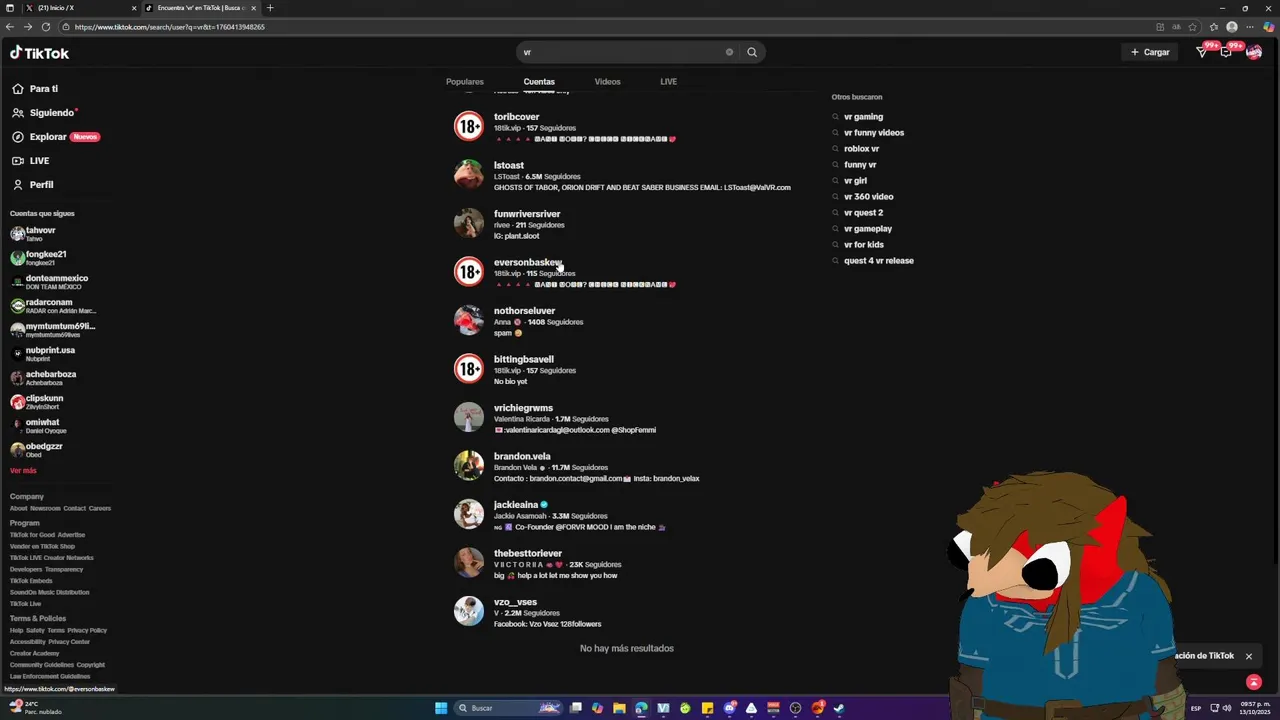Image resolution: width=1280 pixels, height=720 pixels.
Task: Click the Cargar upload button
Action: (x=1150, y=52)
